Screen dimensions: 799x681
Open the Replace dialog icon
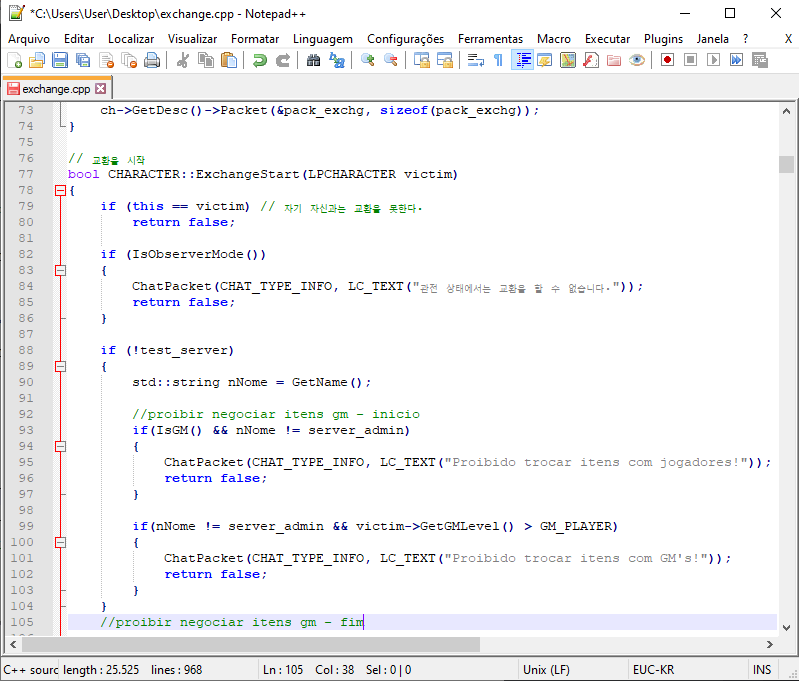click(337, 61)
